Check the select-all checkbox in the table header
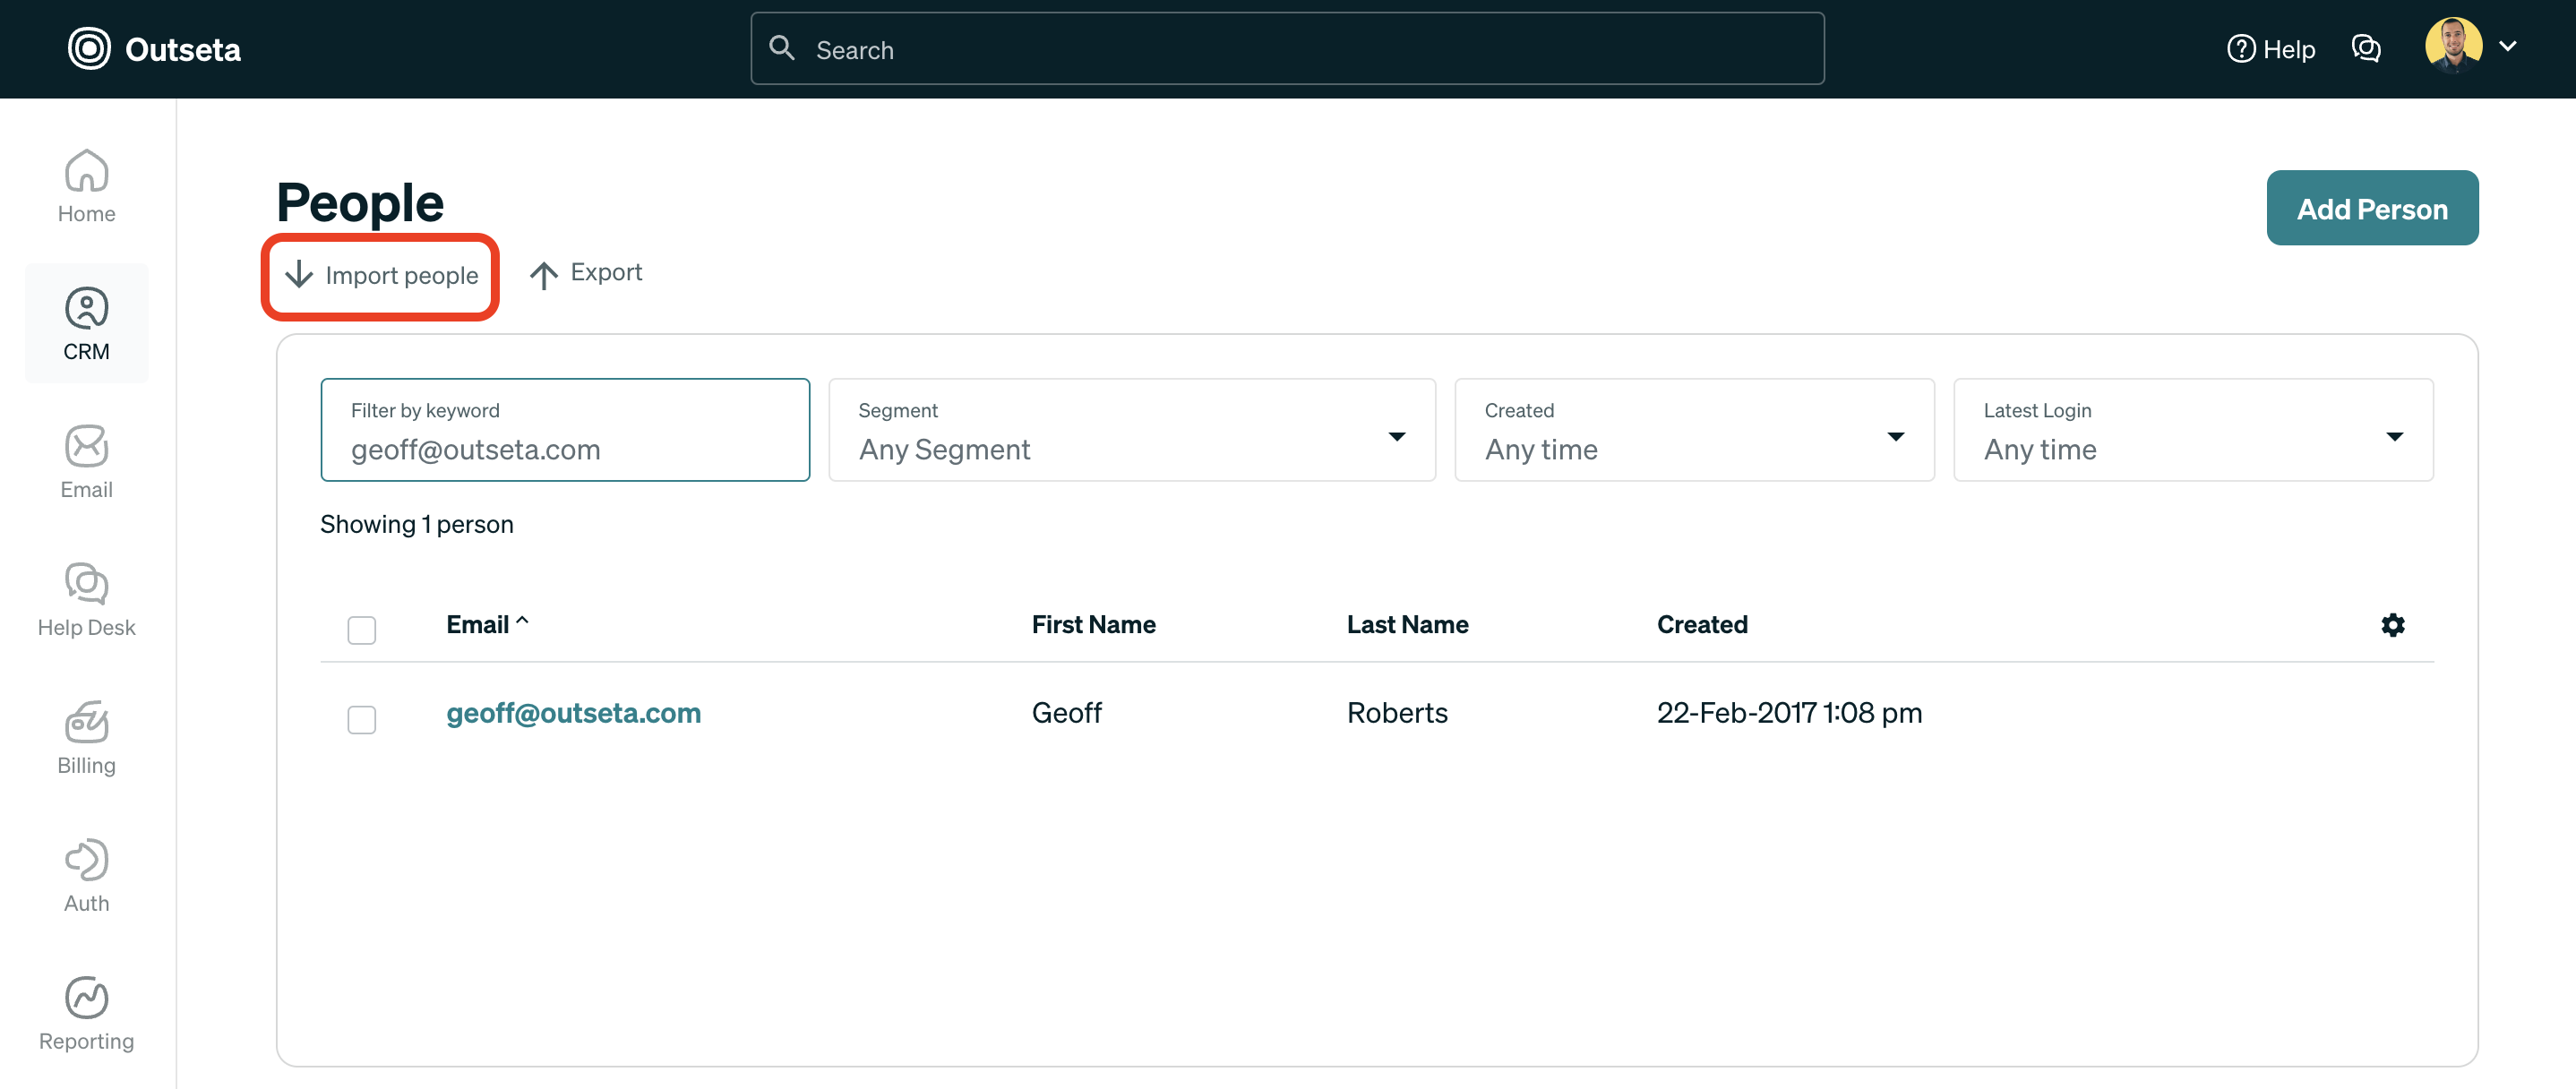The width and height of the screenshot is (2576, 1089). [x=361, y=629]
